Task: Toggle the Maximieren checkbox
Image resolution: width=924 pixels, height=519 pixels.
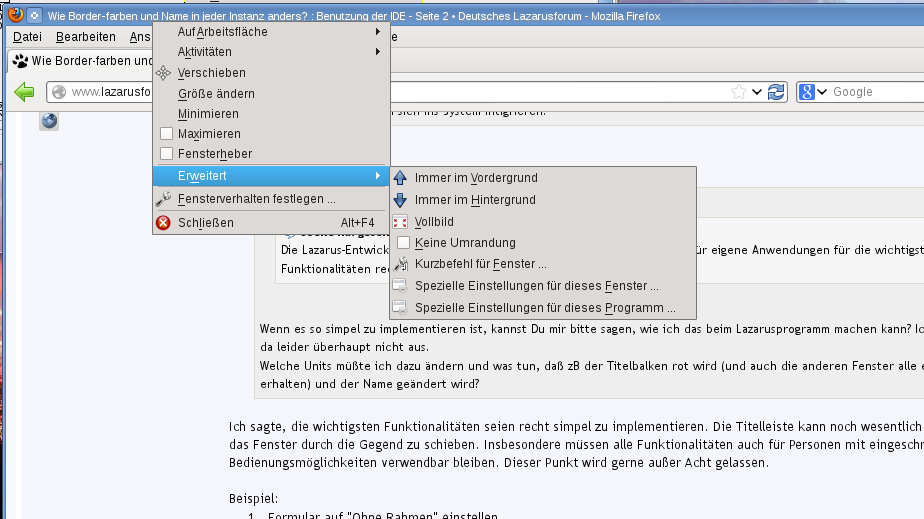Action: point(167,134)
